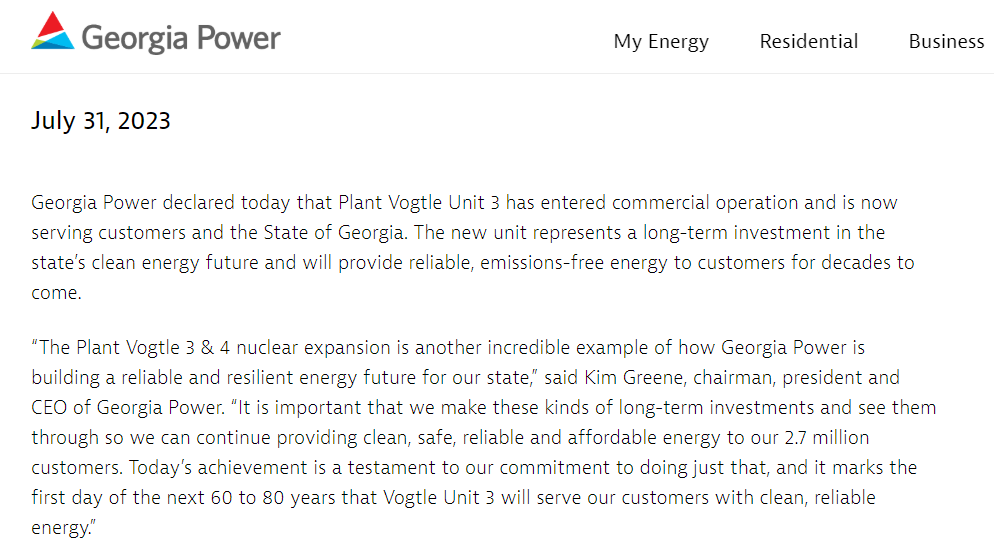Click the Georgia Power triangle logo icon

point(52,33)
